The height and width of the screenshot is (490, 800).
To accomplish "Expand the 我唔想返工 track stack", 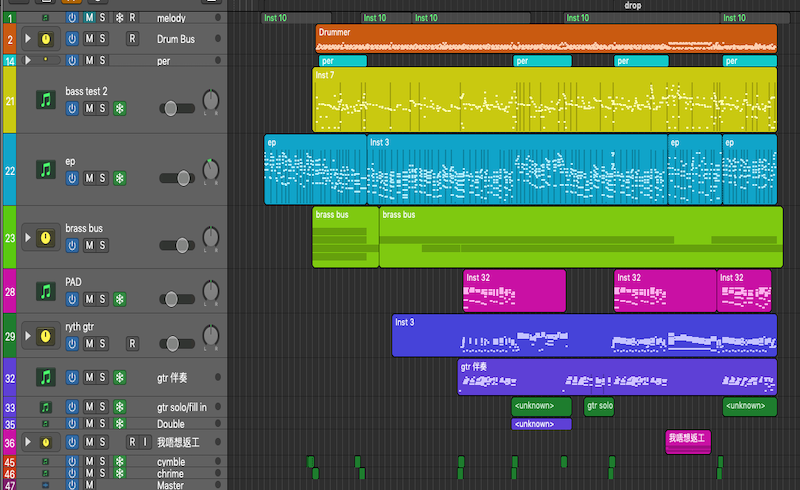I will [27, 442].
